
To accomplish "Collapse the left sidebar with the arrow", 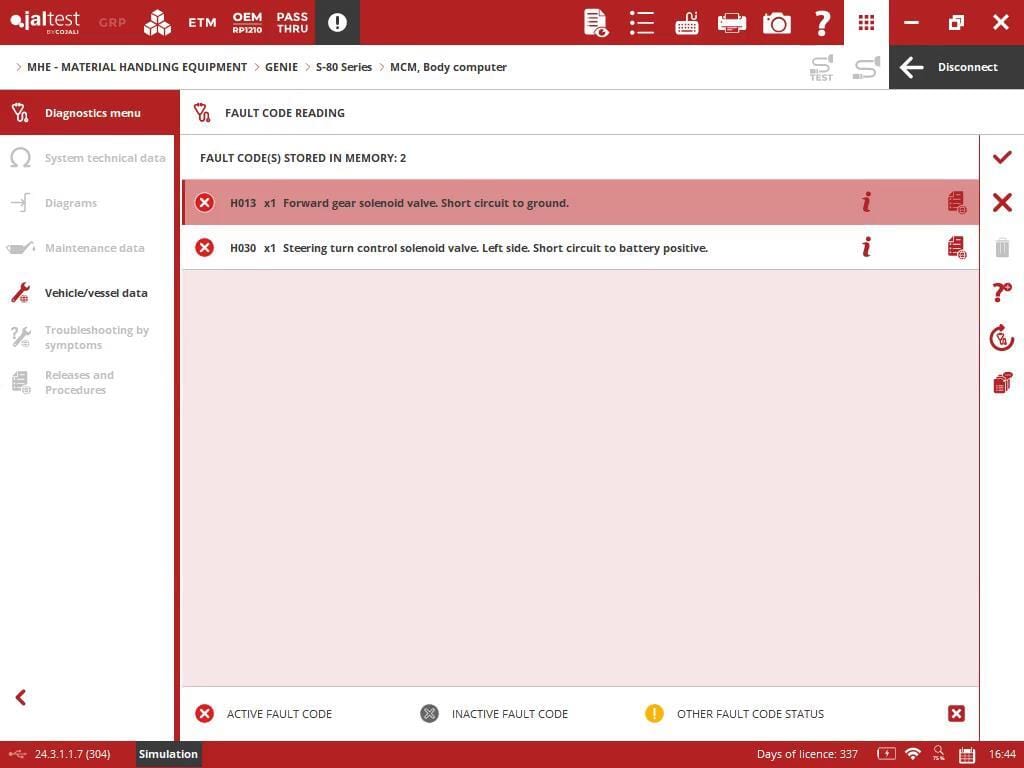I will 20,697.
